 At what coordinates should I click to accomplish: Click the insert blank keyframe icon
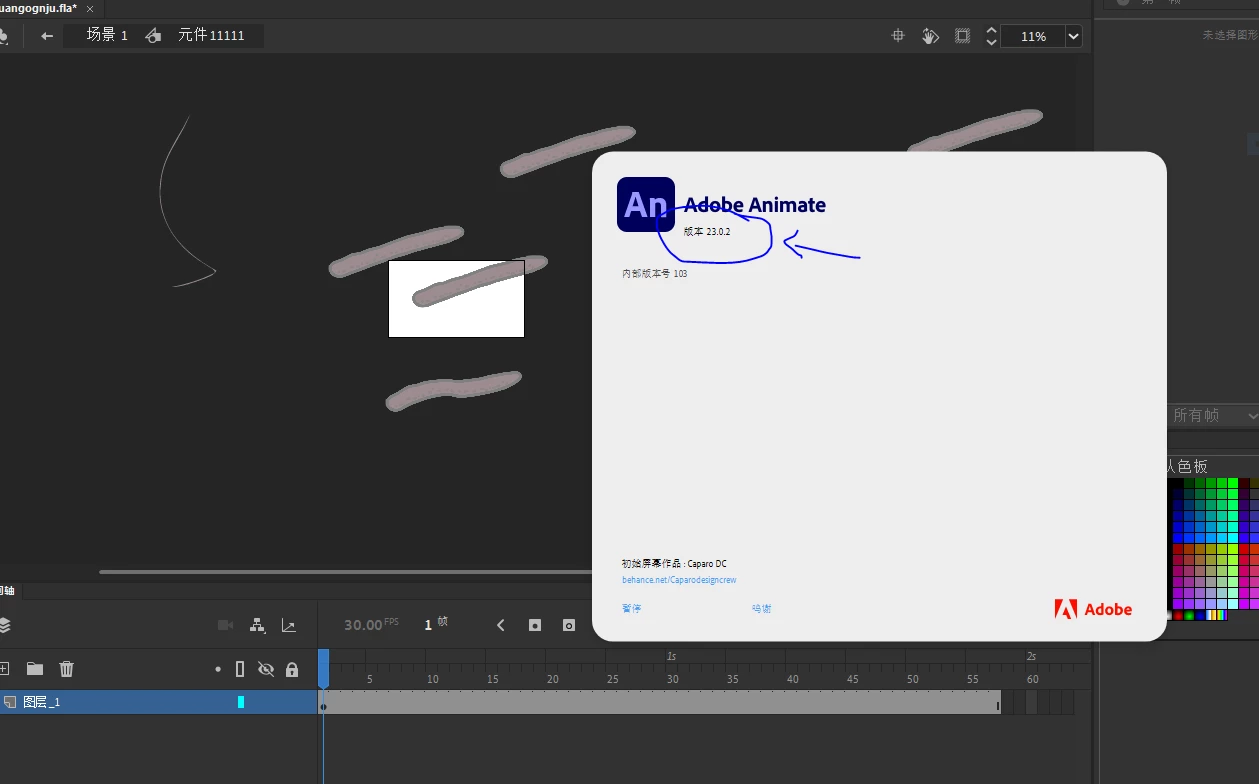(569, 625)
